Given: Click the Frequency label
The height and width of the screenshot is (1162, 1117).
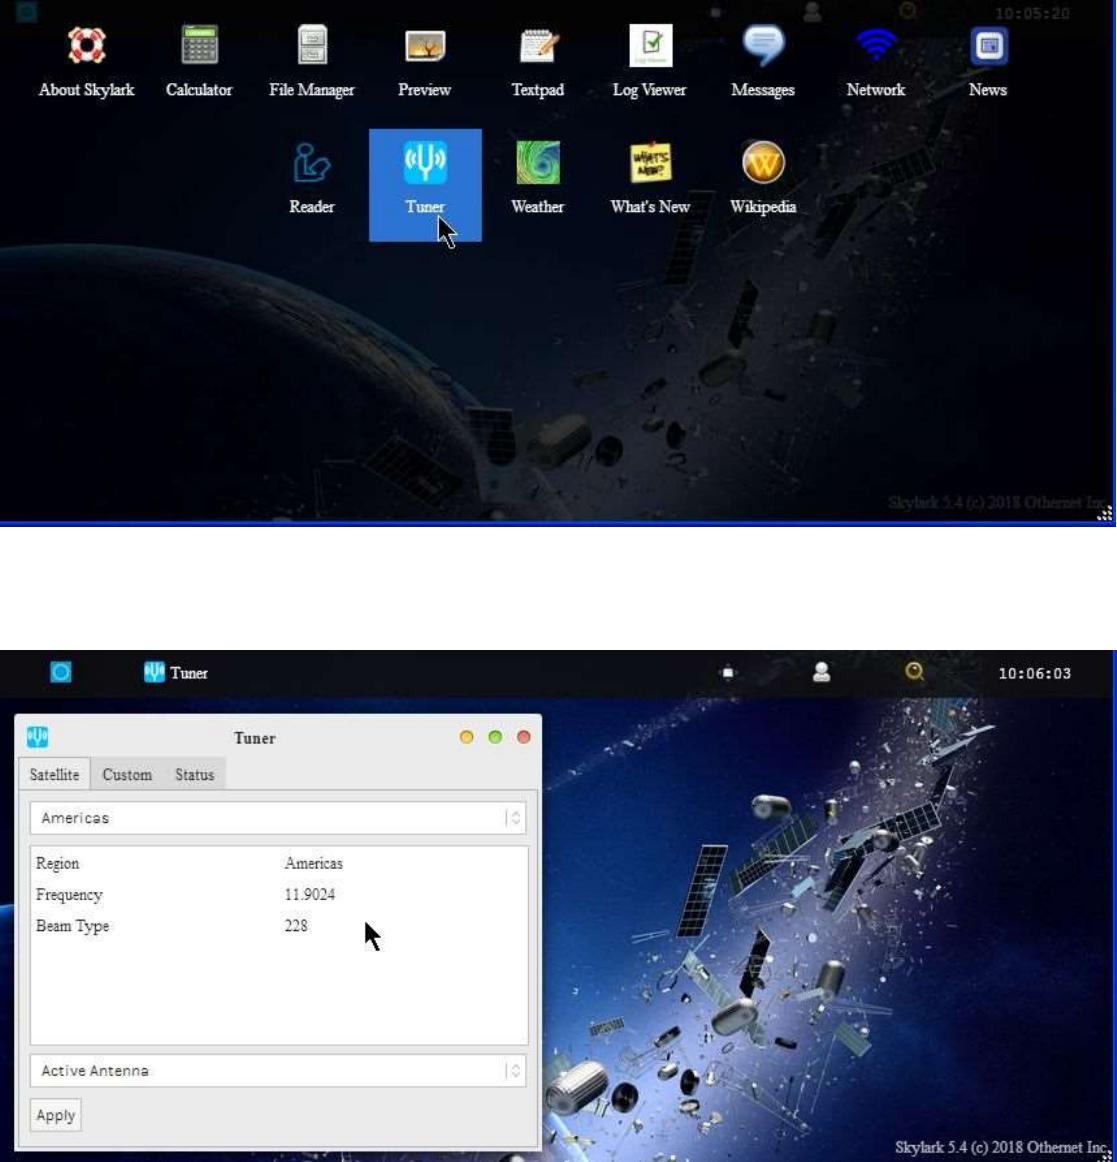Looking at the screenshot, I should (69, 894).
